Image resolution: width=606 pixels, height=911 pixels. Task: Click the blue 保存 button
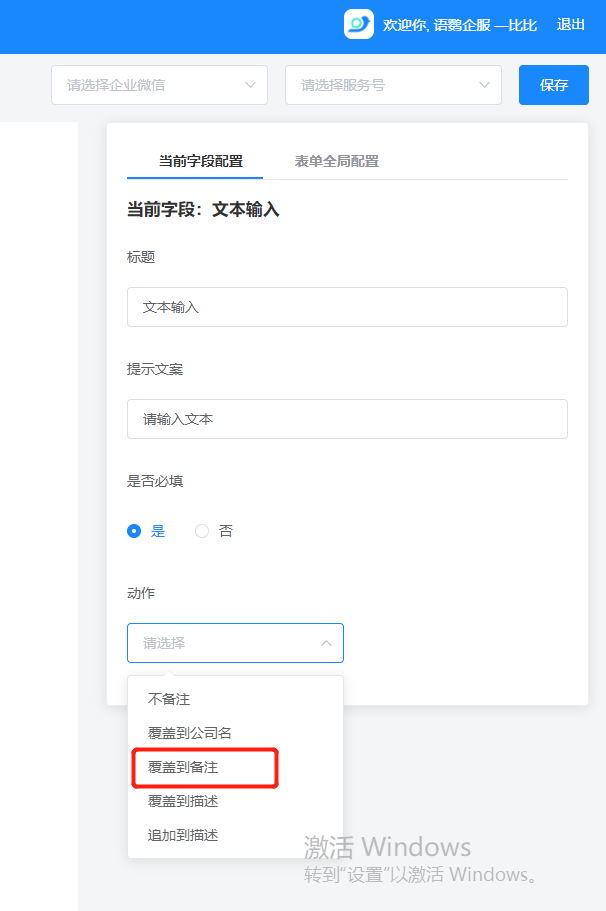554,85
